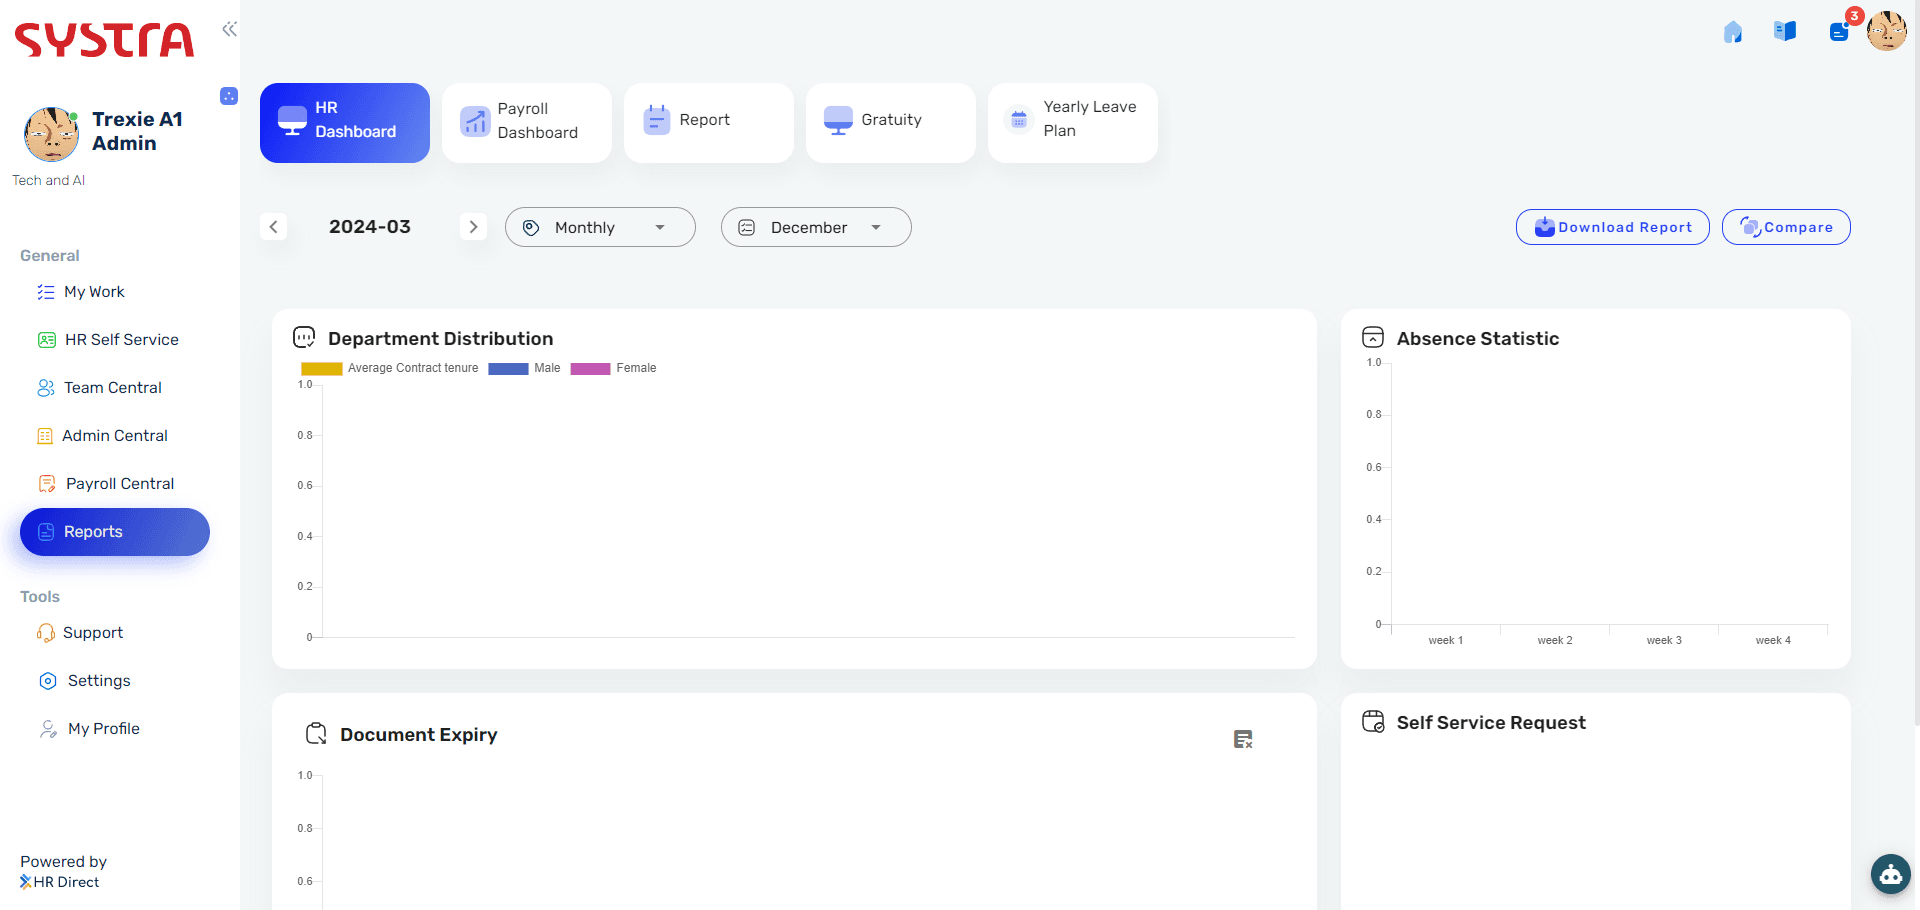Image resolution: width=1920 pixels, height=910 pixels.
Task: Select Reports in sidebar
Action: point(115,532)
